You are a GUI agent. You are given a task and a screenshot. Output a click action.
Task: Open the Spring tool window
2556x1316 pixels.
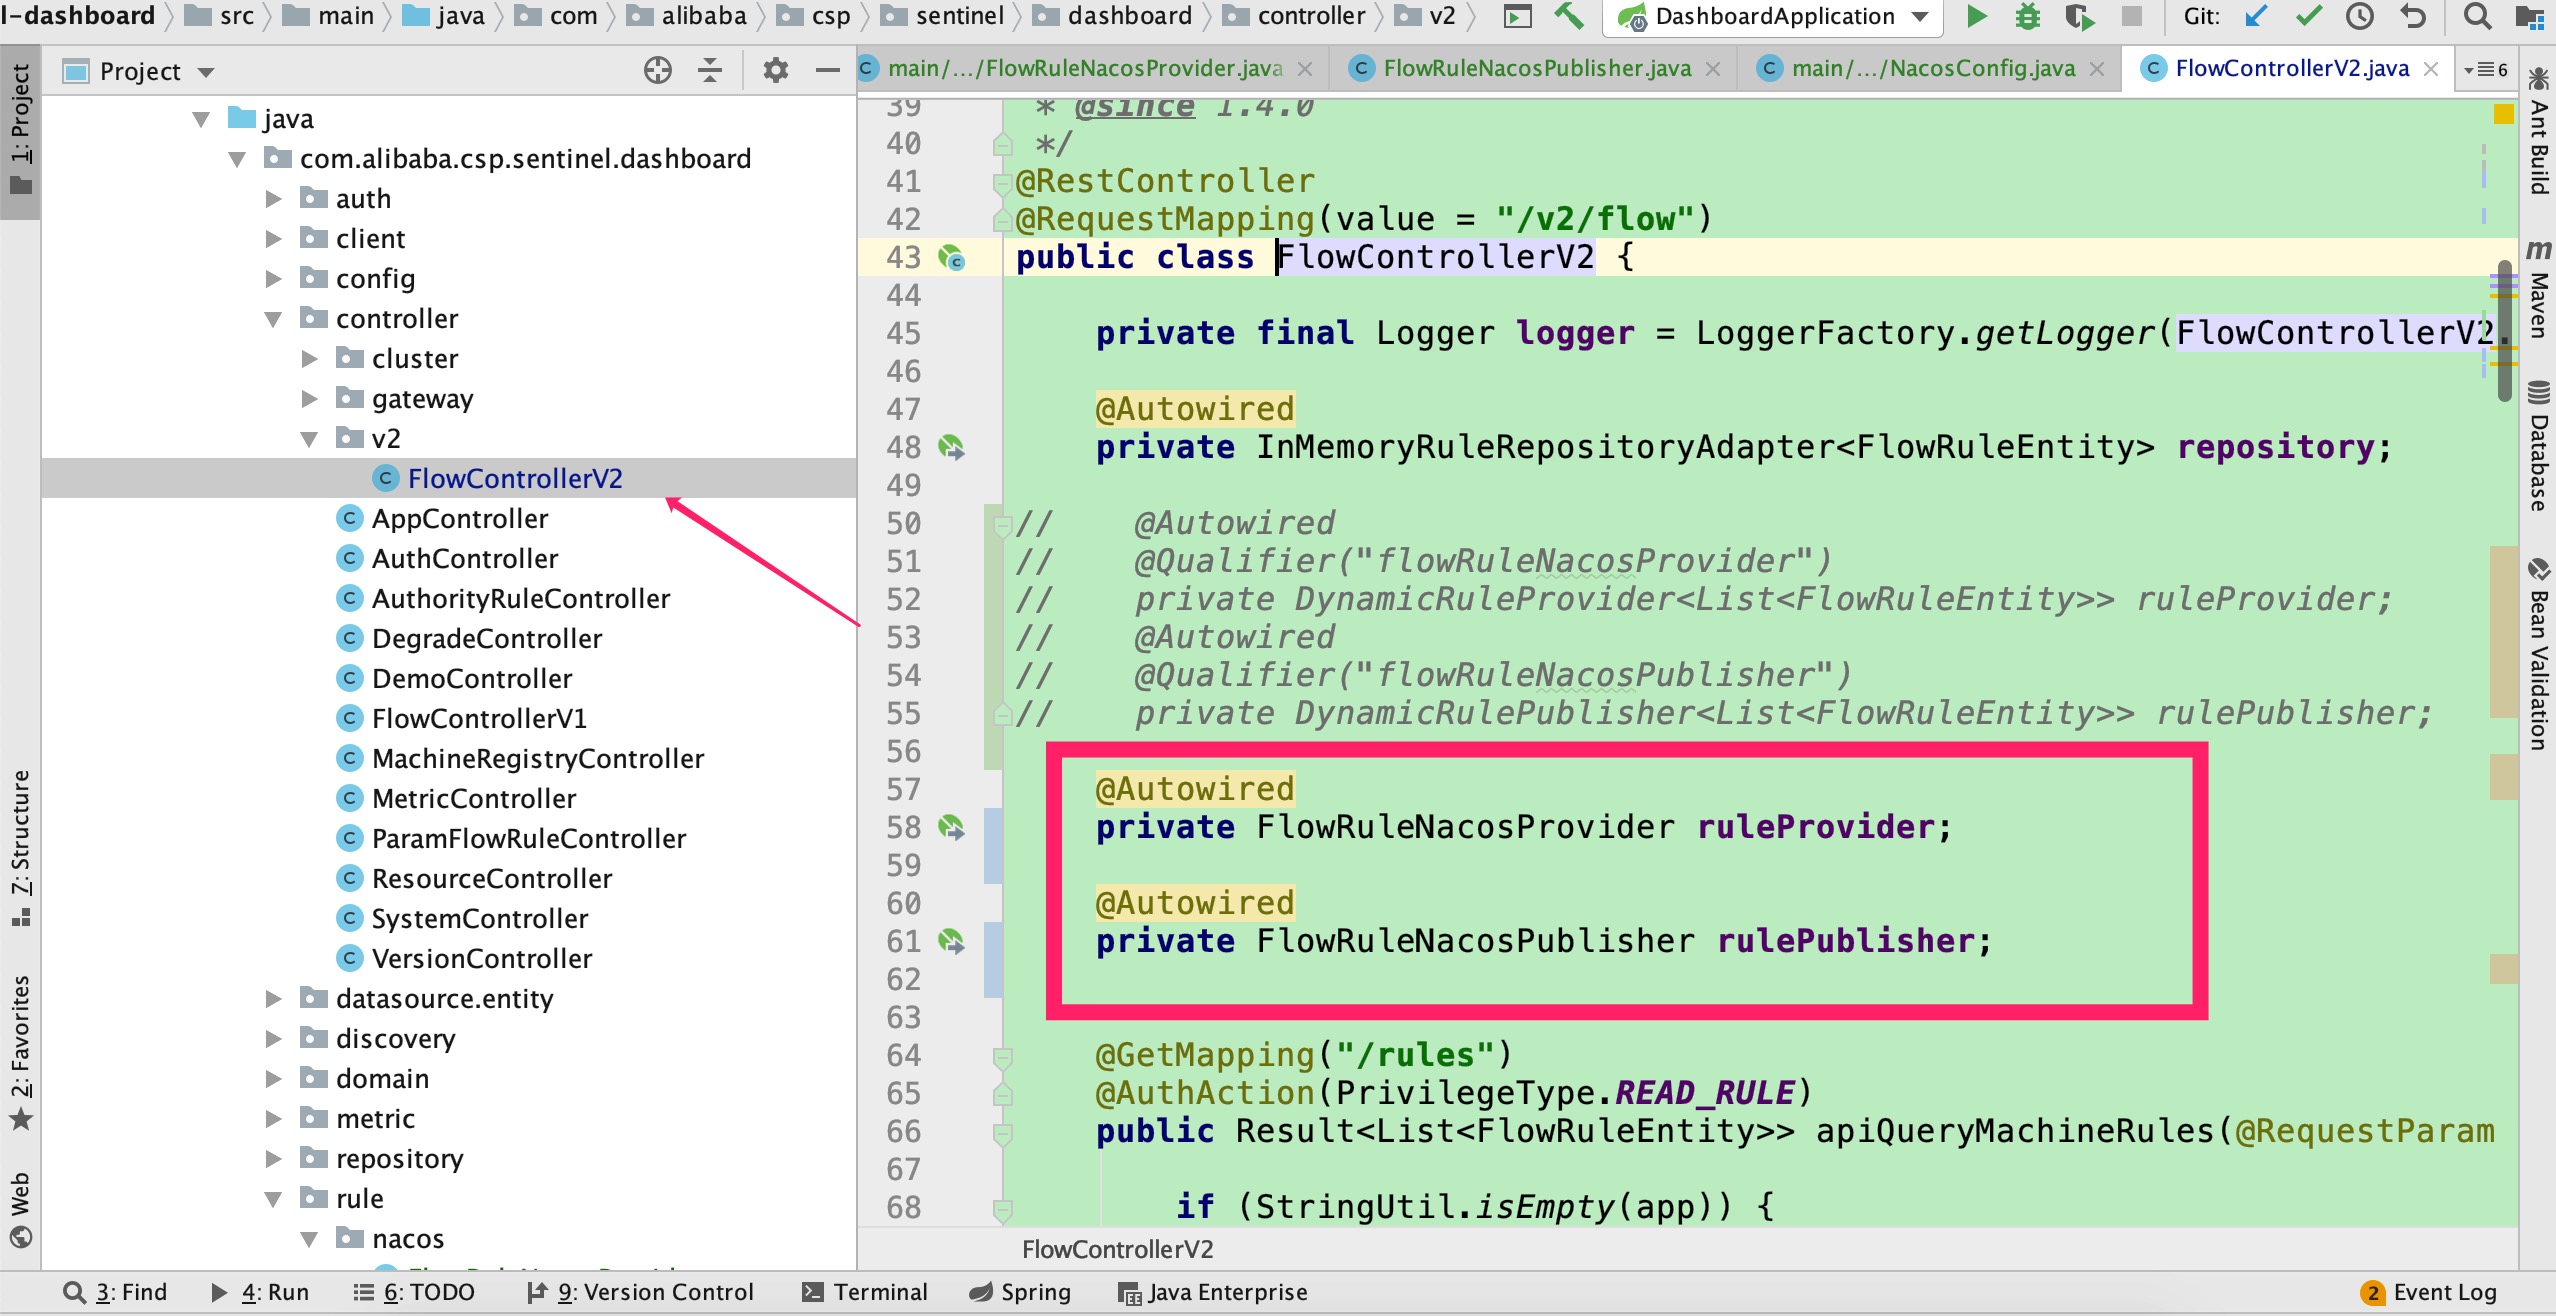pos(1020,1292)
